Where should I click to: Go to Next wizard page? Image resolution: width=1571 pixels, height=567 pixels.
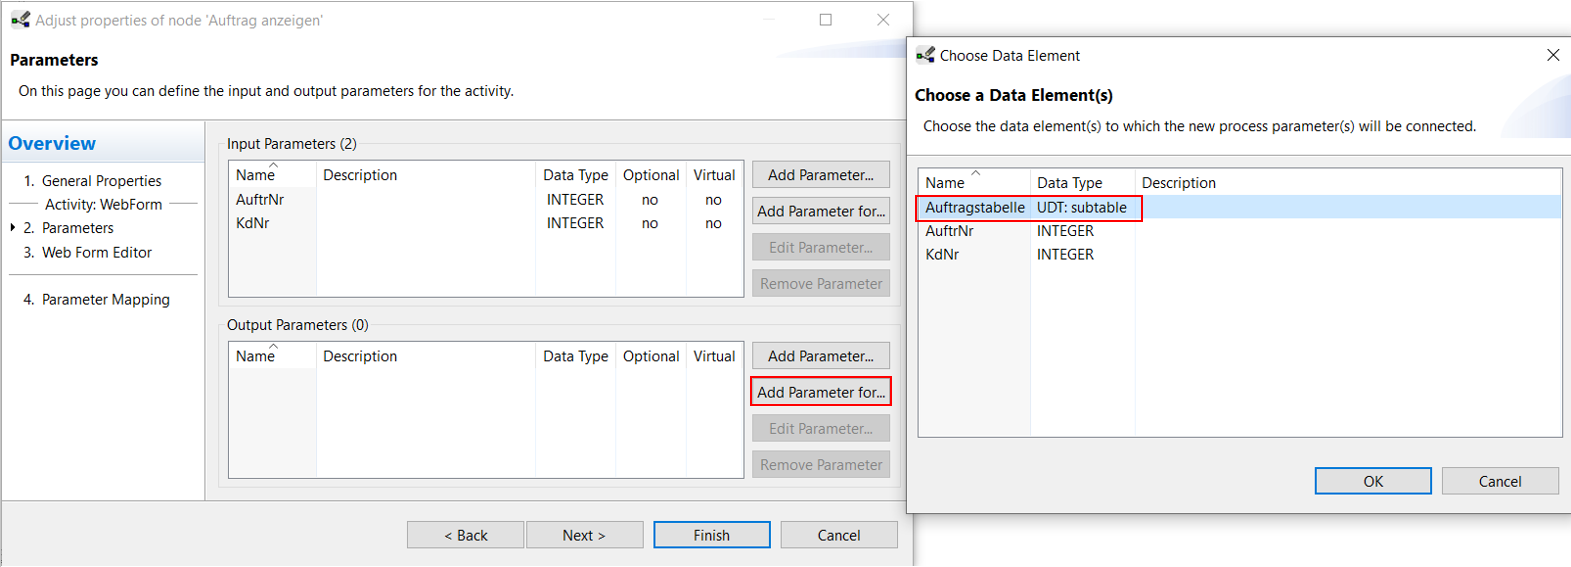[x=584, y=535]
